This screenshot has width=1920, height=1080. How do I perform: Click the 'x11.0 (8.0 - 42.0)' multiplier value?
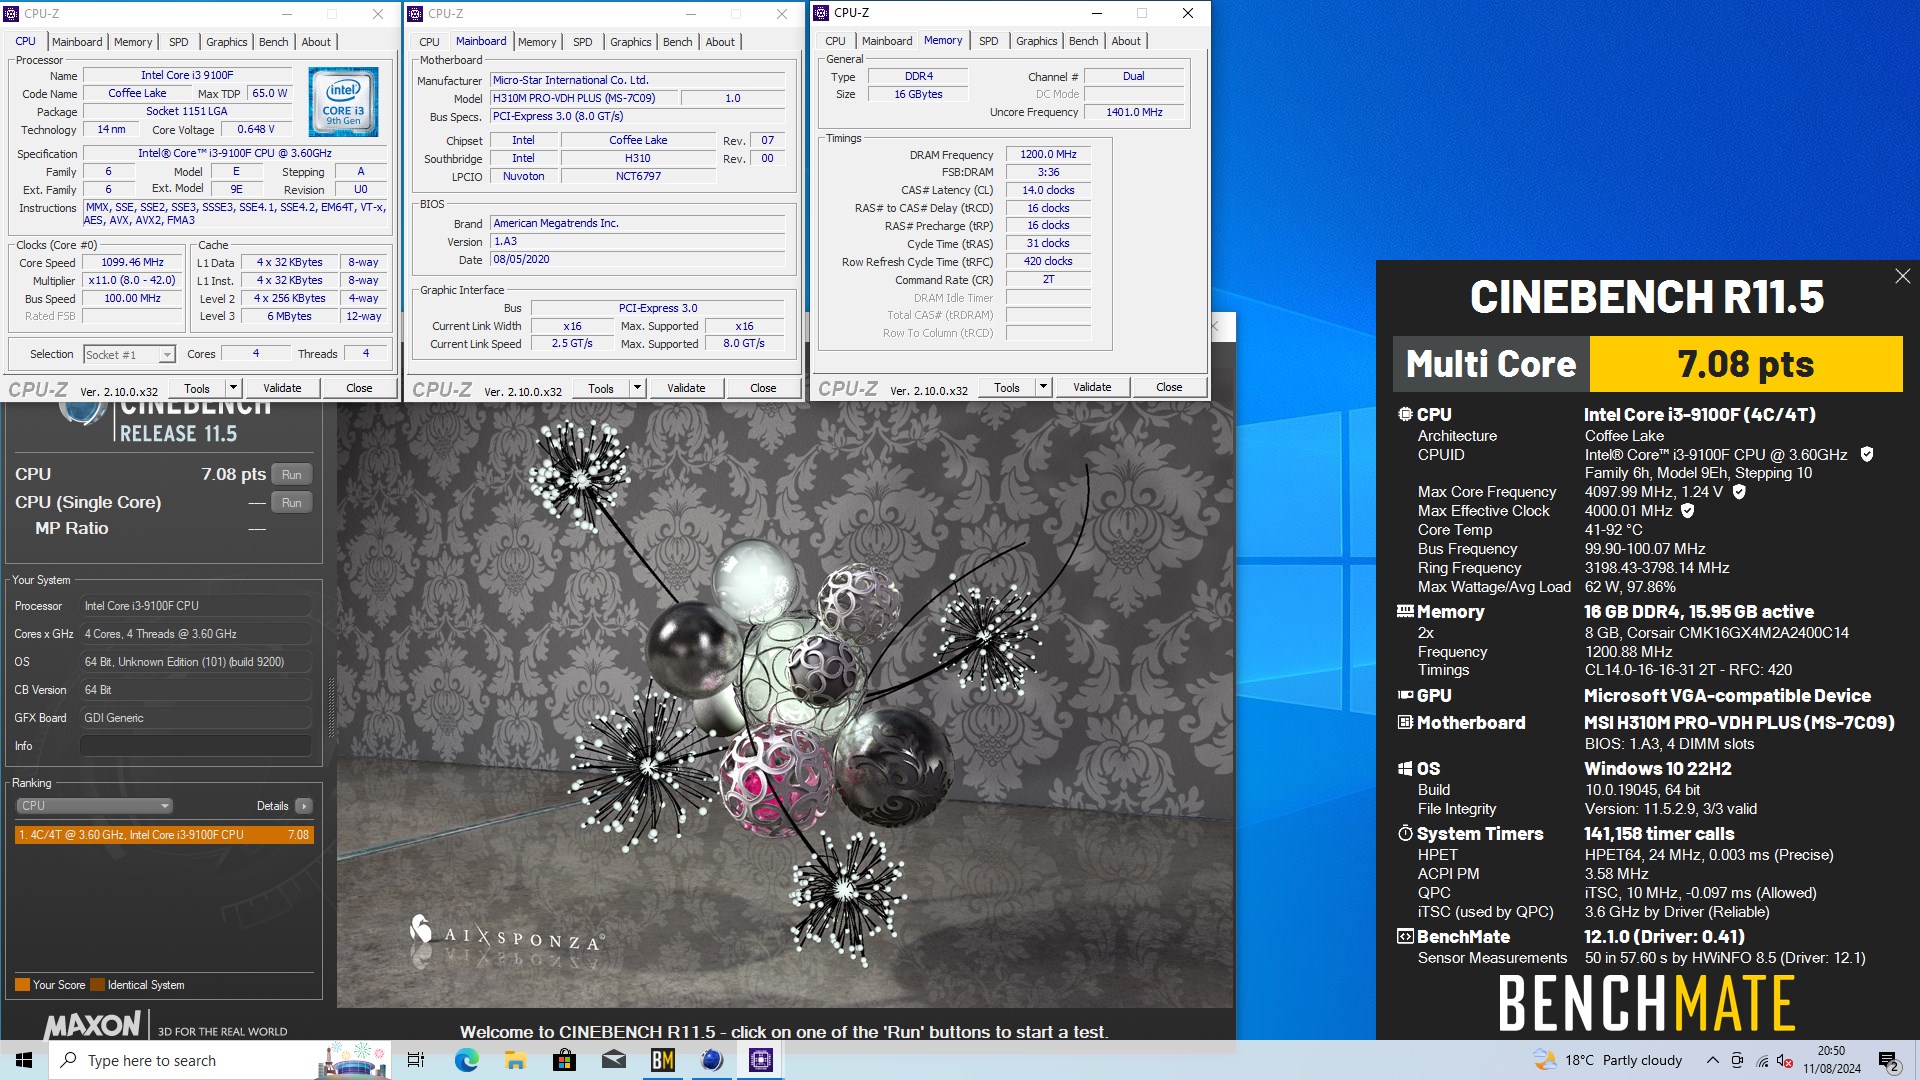point(132,281)
